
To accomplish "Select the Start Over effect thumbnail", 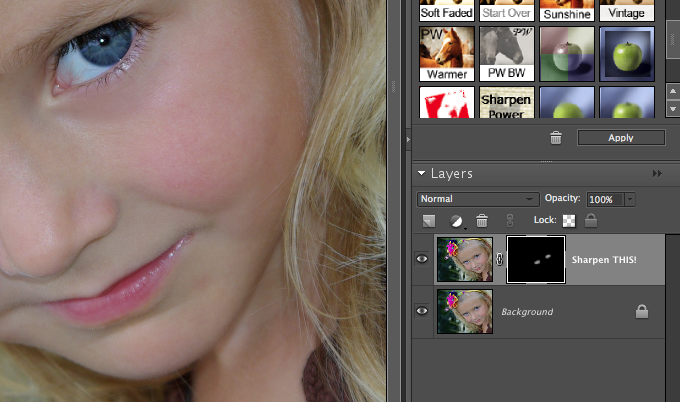I will (507, 10).
